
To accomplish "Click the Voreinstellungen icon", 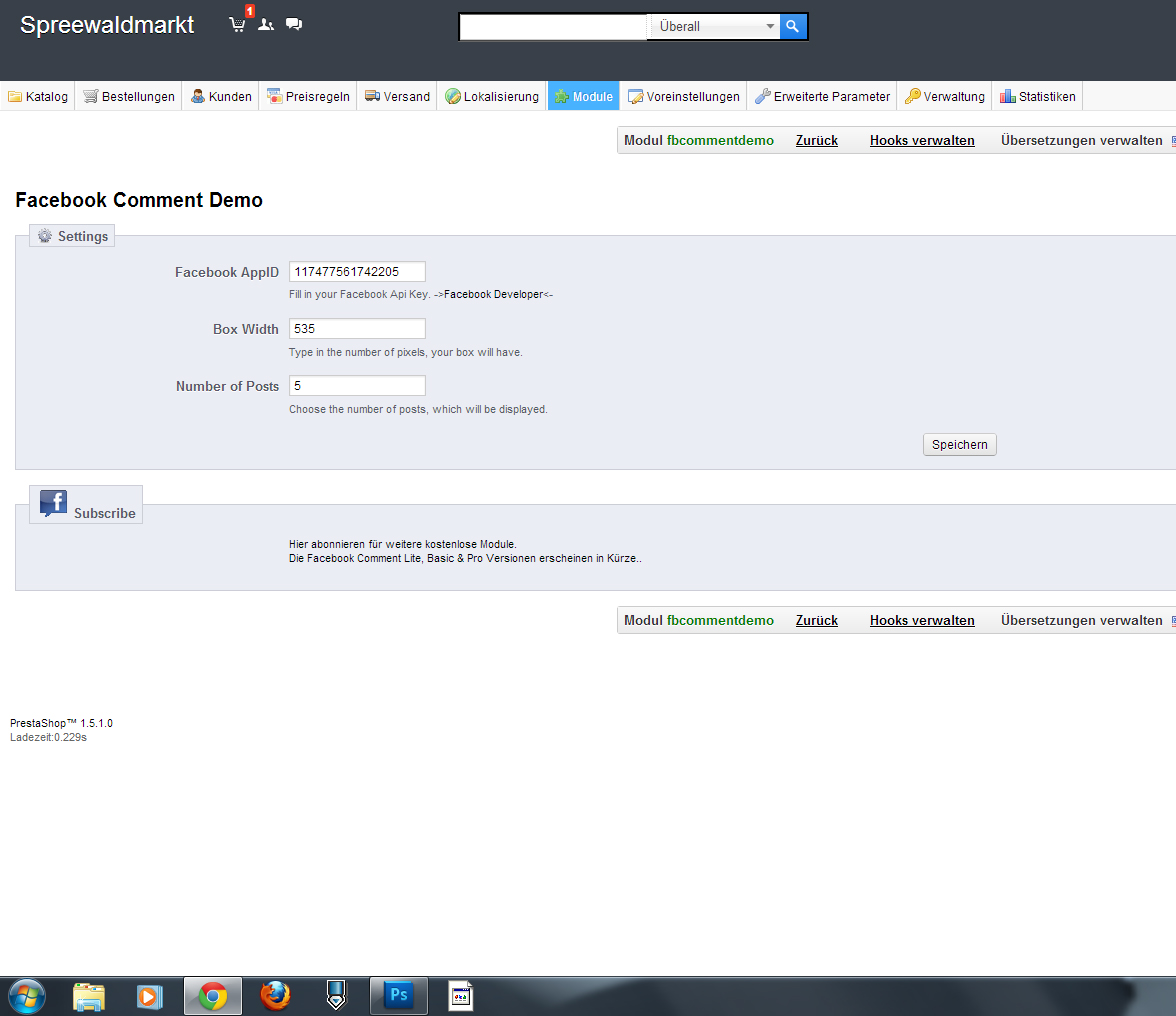I will pos(635,96).
